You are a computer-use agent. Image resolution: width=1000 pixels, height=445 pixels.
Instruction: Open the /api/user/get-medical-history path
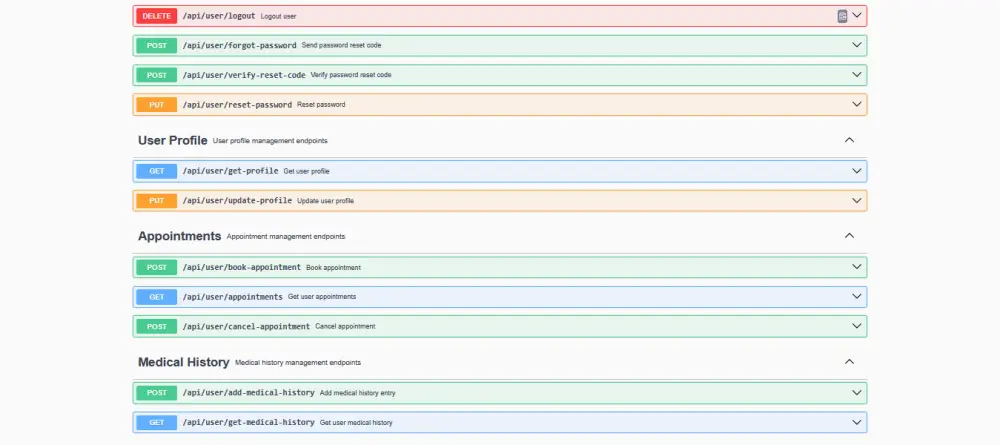click(248, 423)
